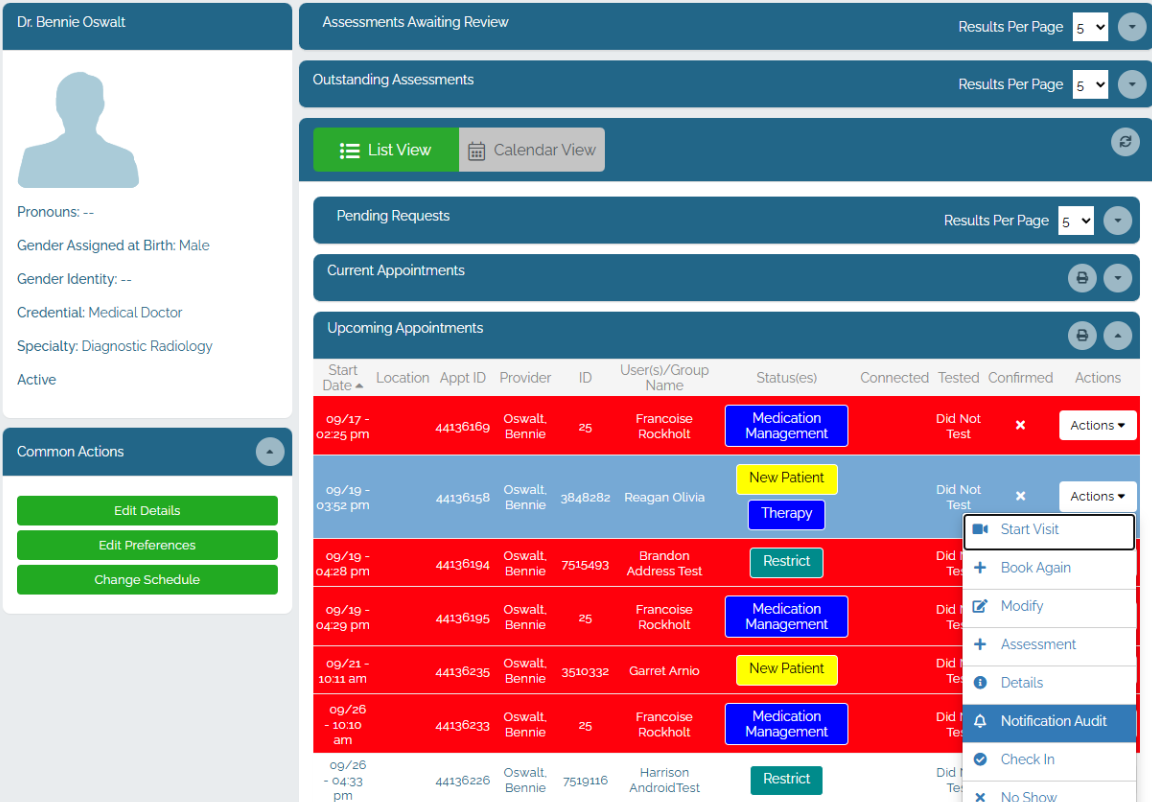Click the Modify pencil icon in menu
1152x802 pixels.
[x=980, y=606]
